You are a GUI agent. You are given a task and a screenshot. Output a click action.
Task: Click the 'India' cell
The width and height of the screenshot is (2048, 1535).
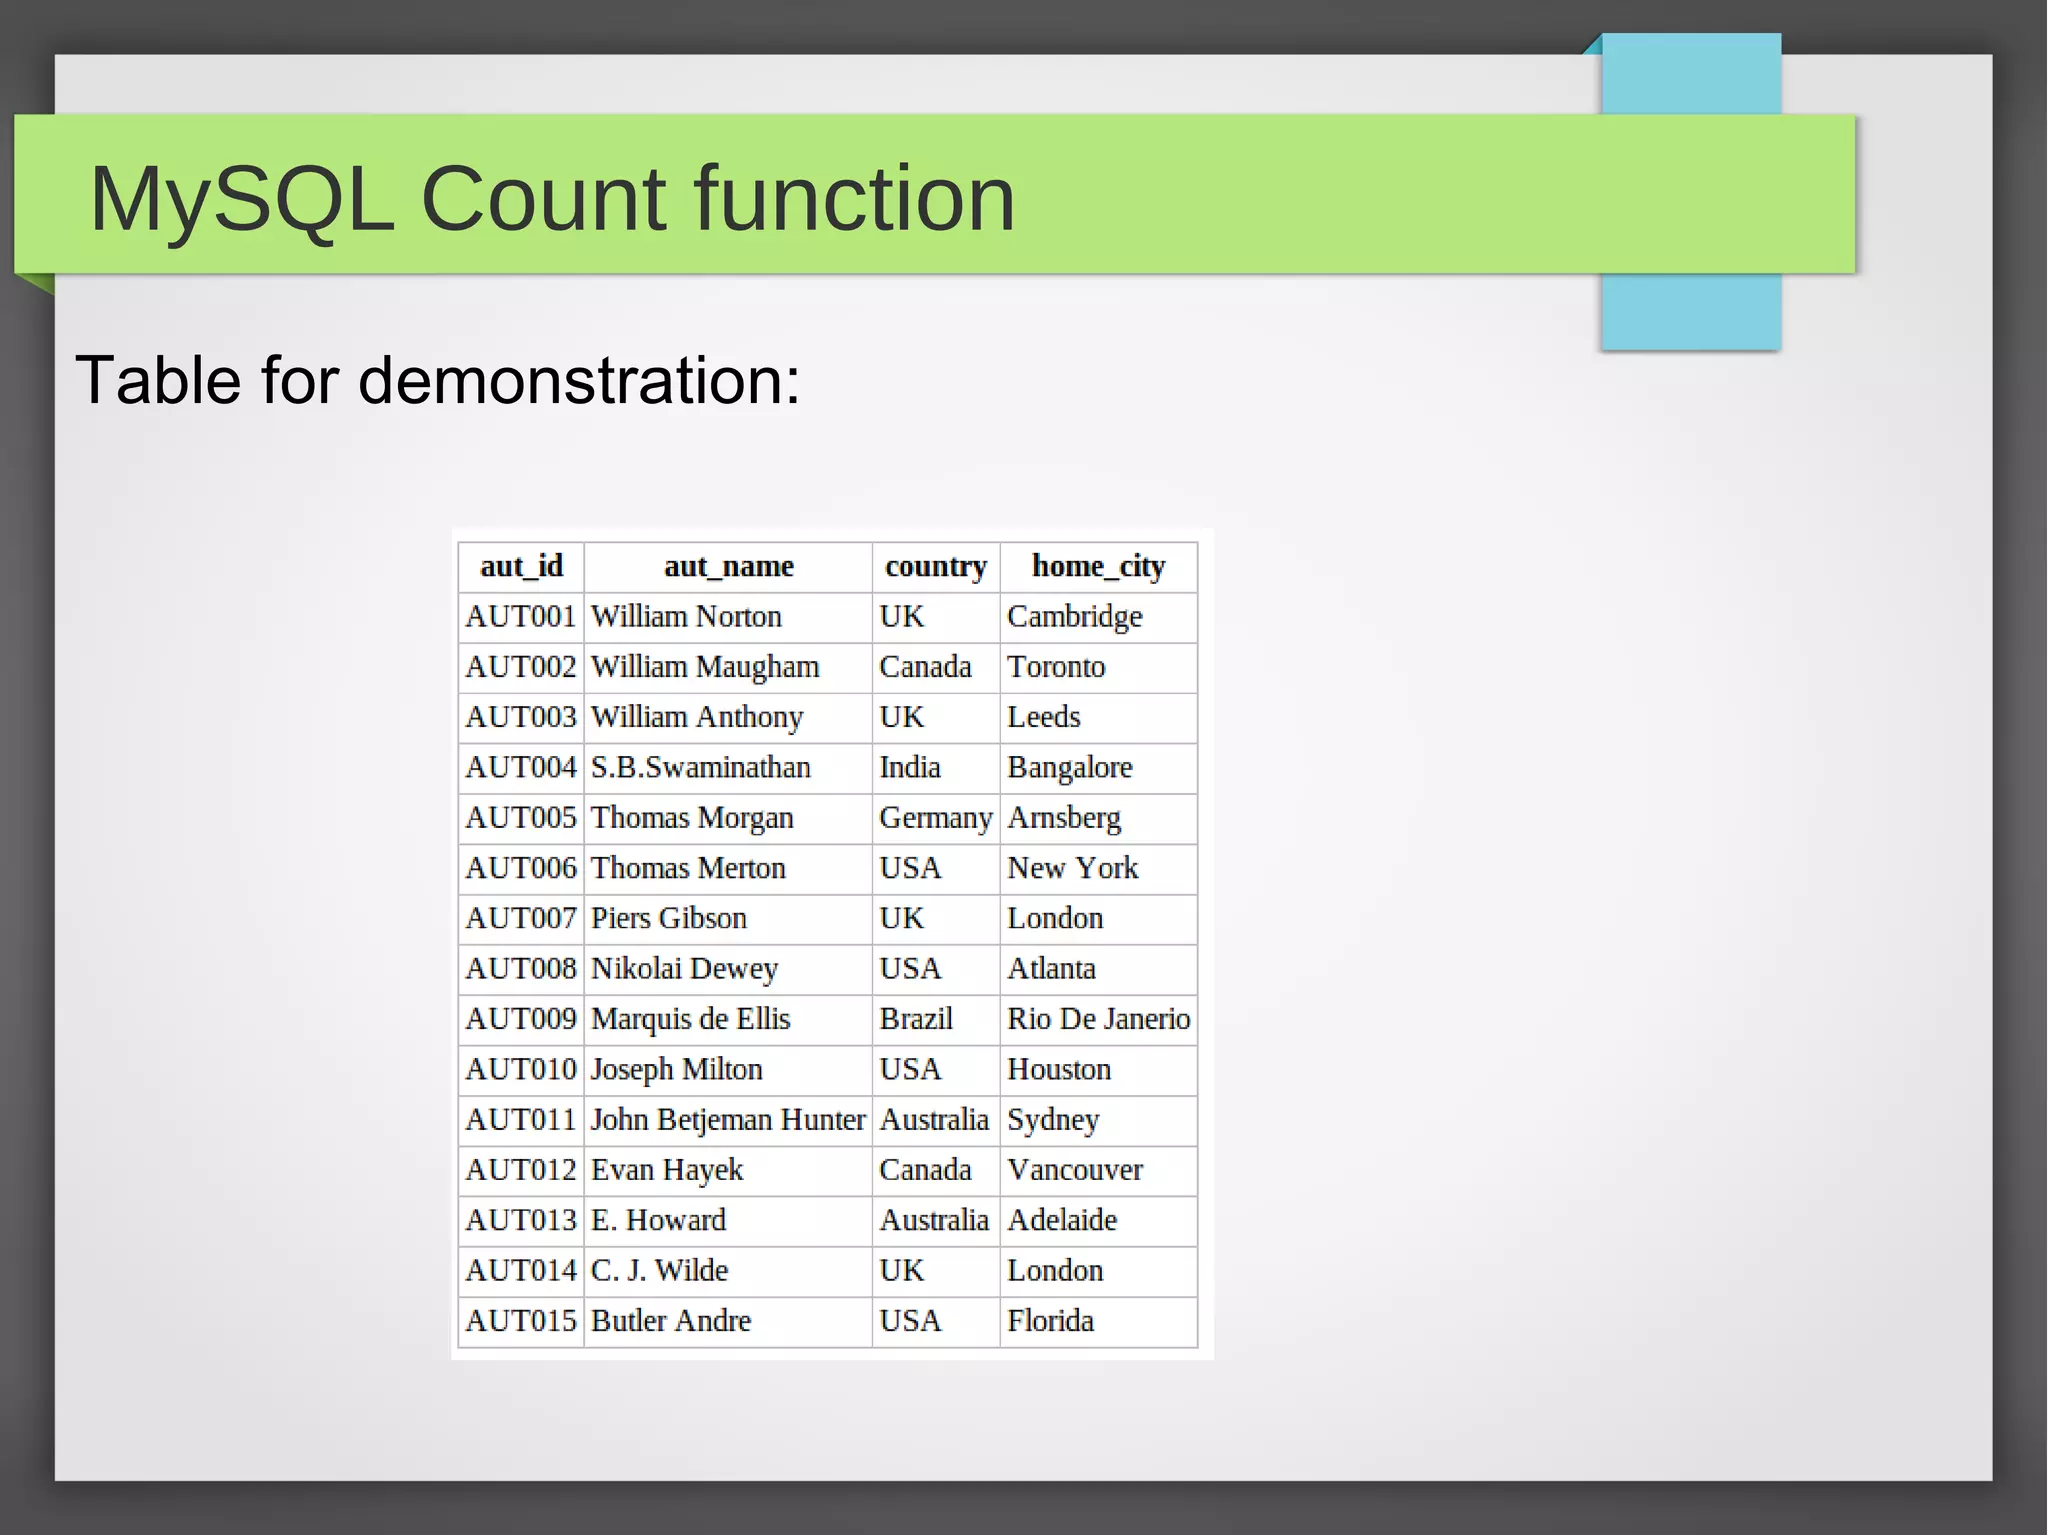pyautogui.click(x=936, y=768)
